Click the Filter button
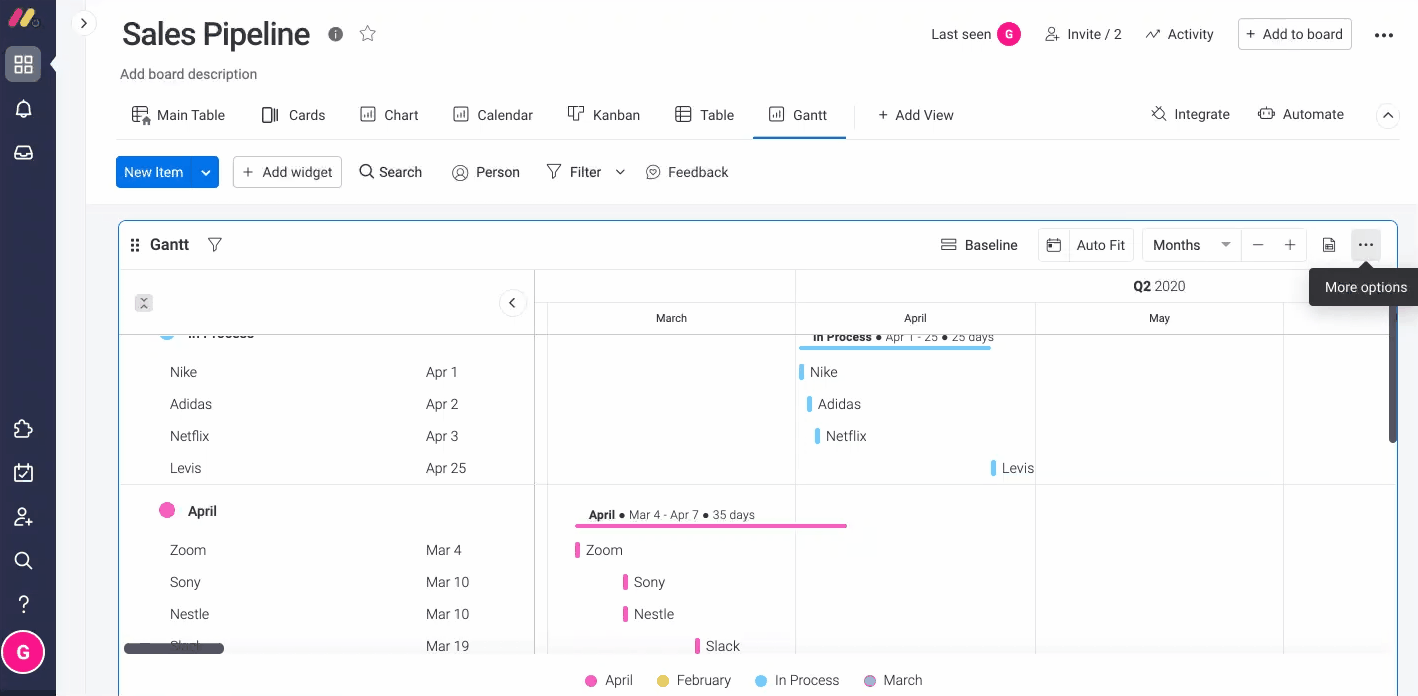The height and width of the screenshot is (696, 1418). pos(574,172)
